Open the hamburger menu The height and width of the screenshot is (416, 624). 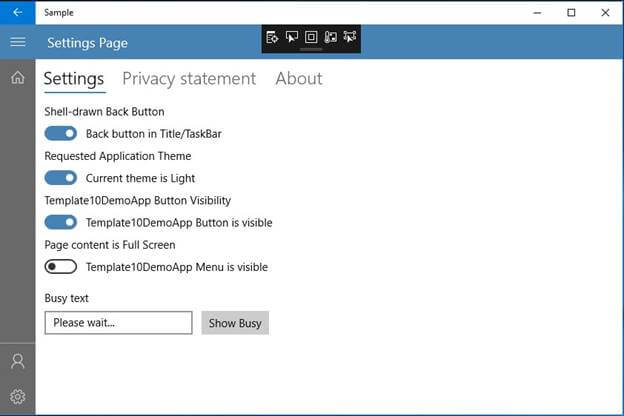(18, 42)
